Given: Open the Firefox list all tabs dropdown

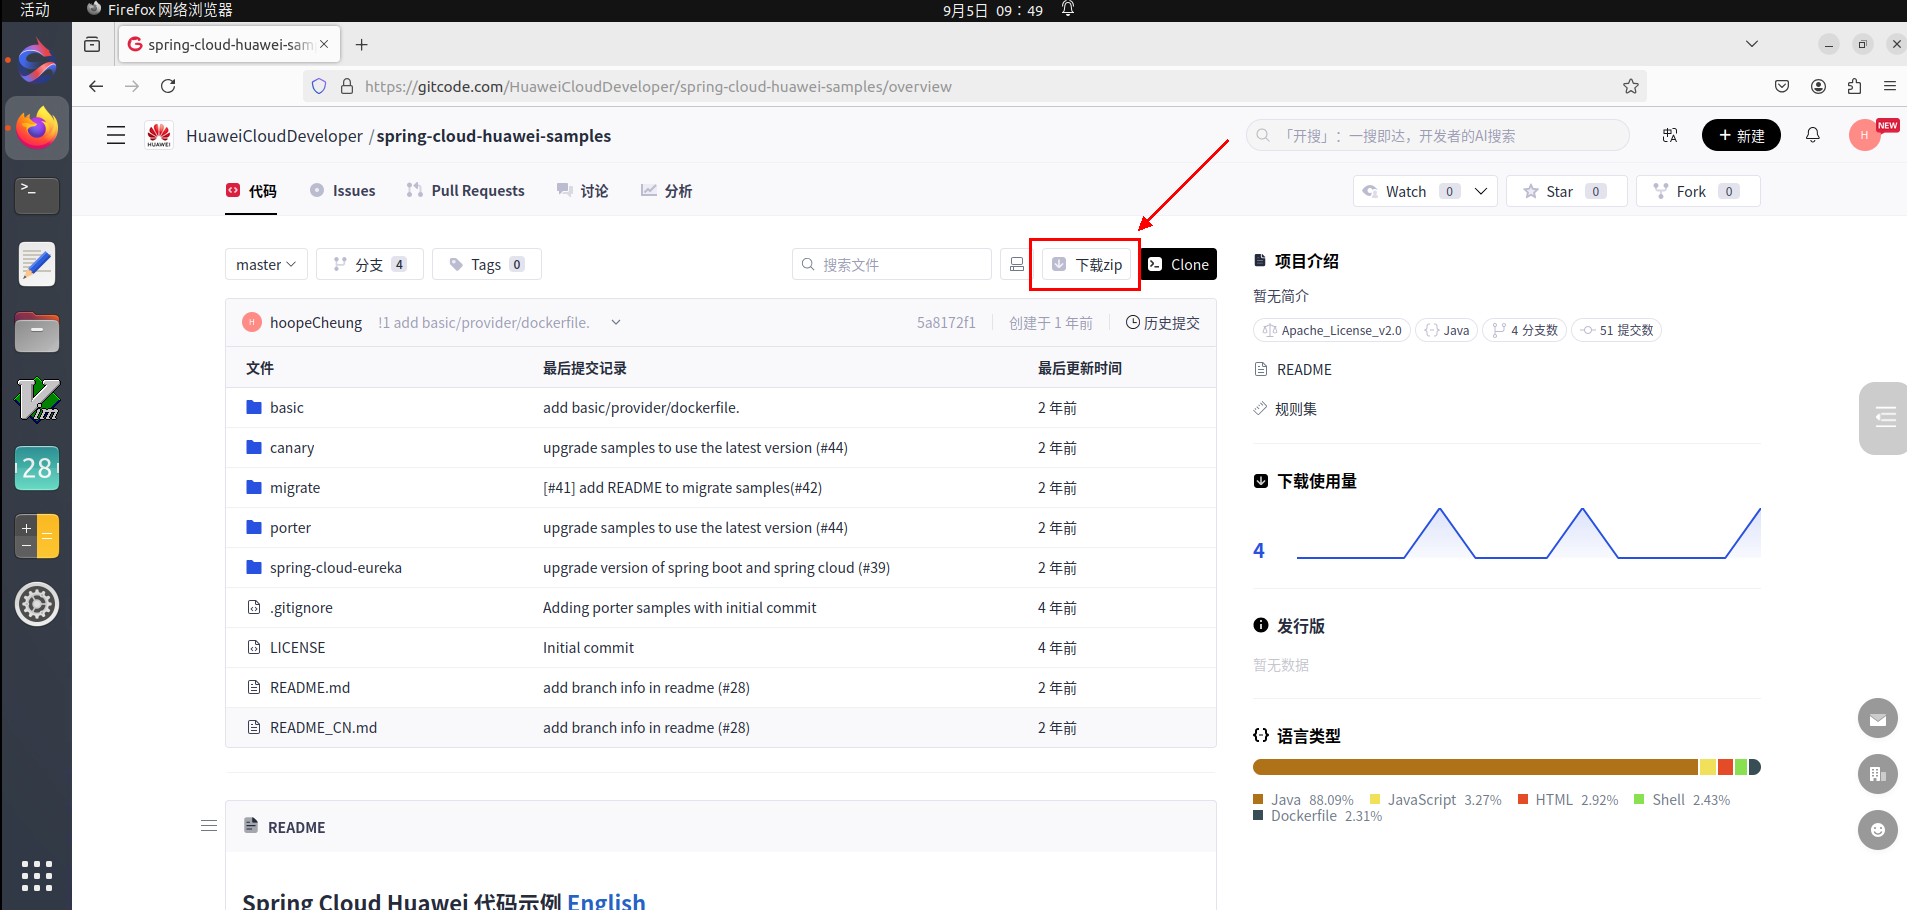Looking at the screenshot, I should pos(1752,44).
